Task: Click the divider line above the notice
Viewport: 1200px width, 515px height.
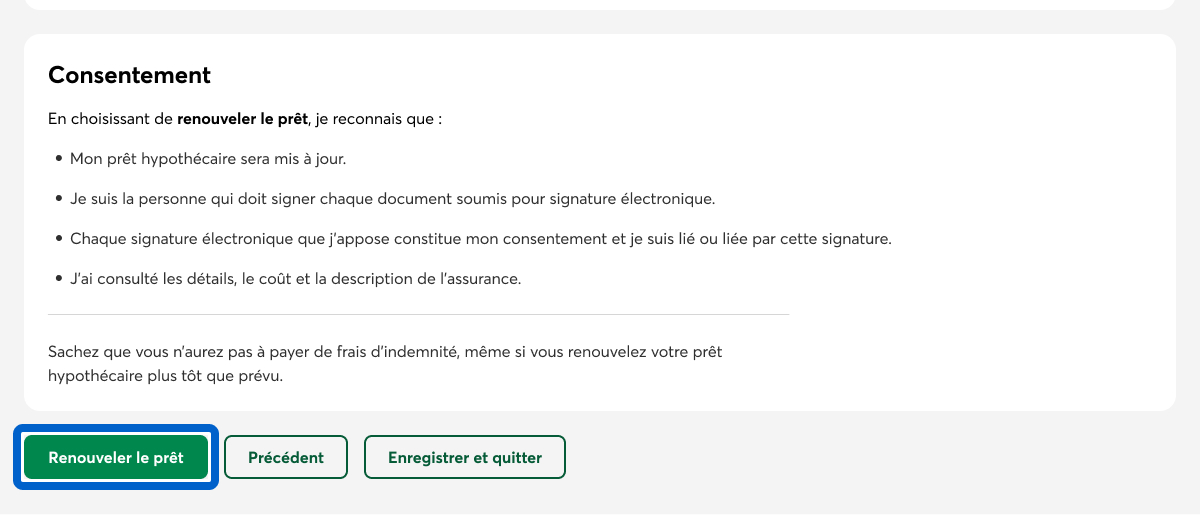Action: [x=418, y=314]
